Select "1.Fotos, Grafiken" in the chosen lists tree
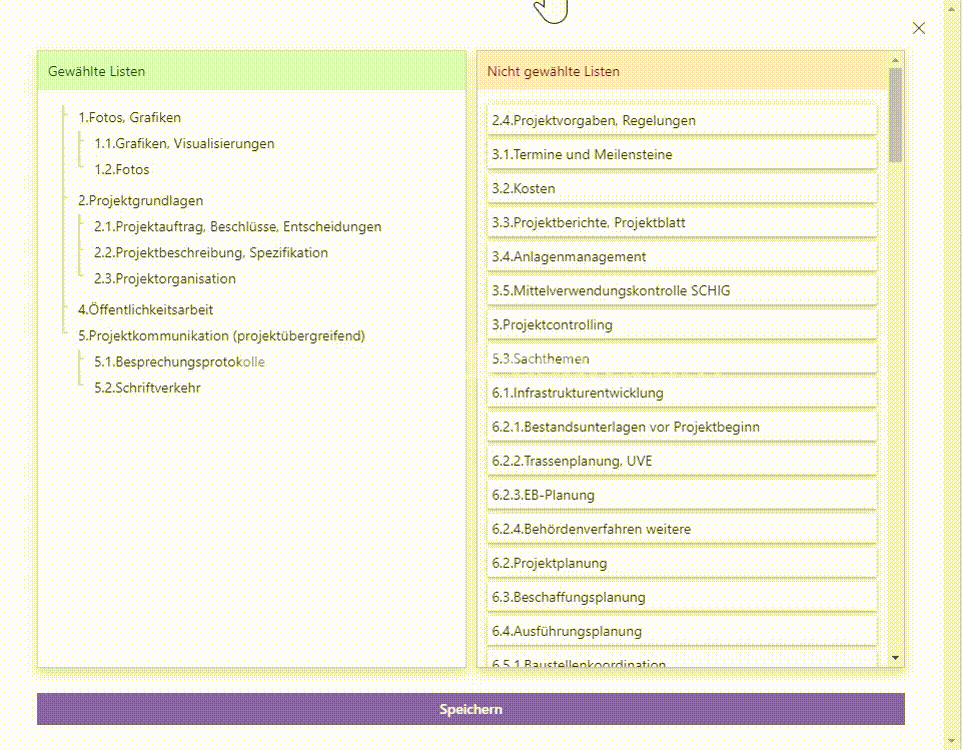962x750 pixels. (128, 117)
